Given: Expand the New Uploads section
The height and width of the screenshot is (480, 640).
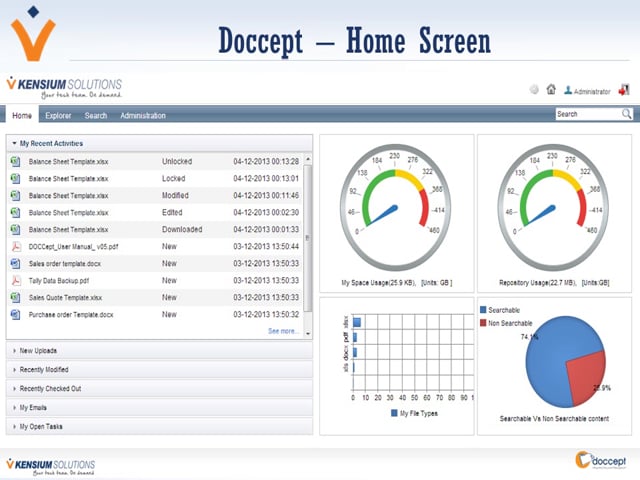Looking at the screenshot, I should [x=38, y=351].
